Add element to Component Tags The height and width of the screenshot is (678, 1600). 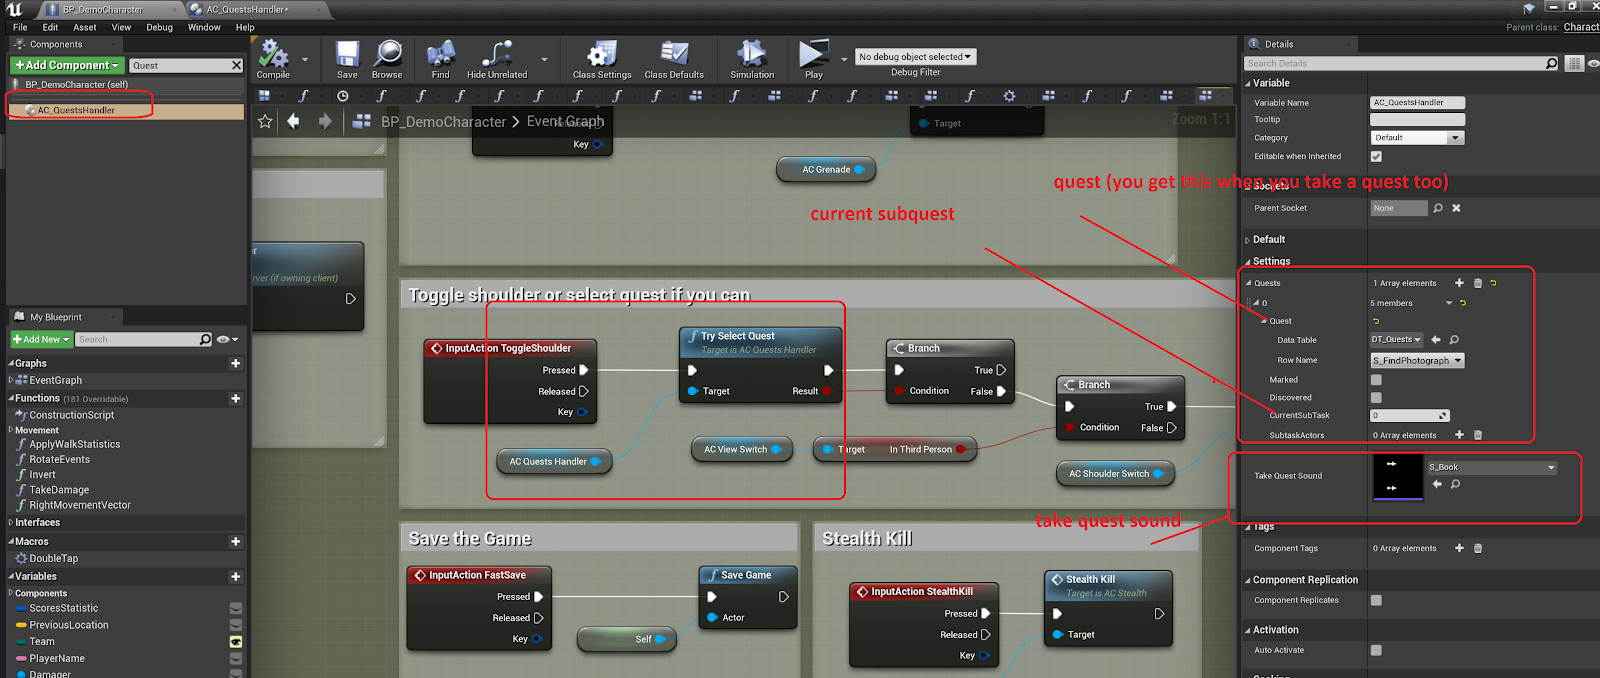point(1459,548)
